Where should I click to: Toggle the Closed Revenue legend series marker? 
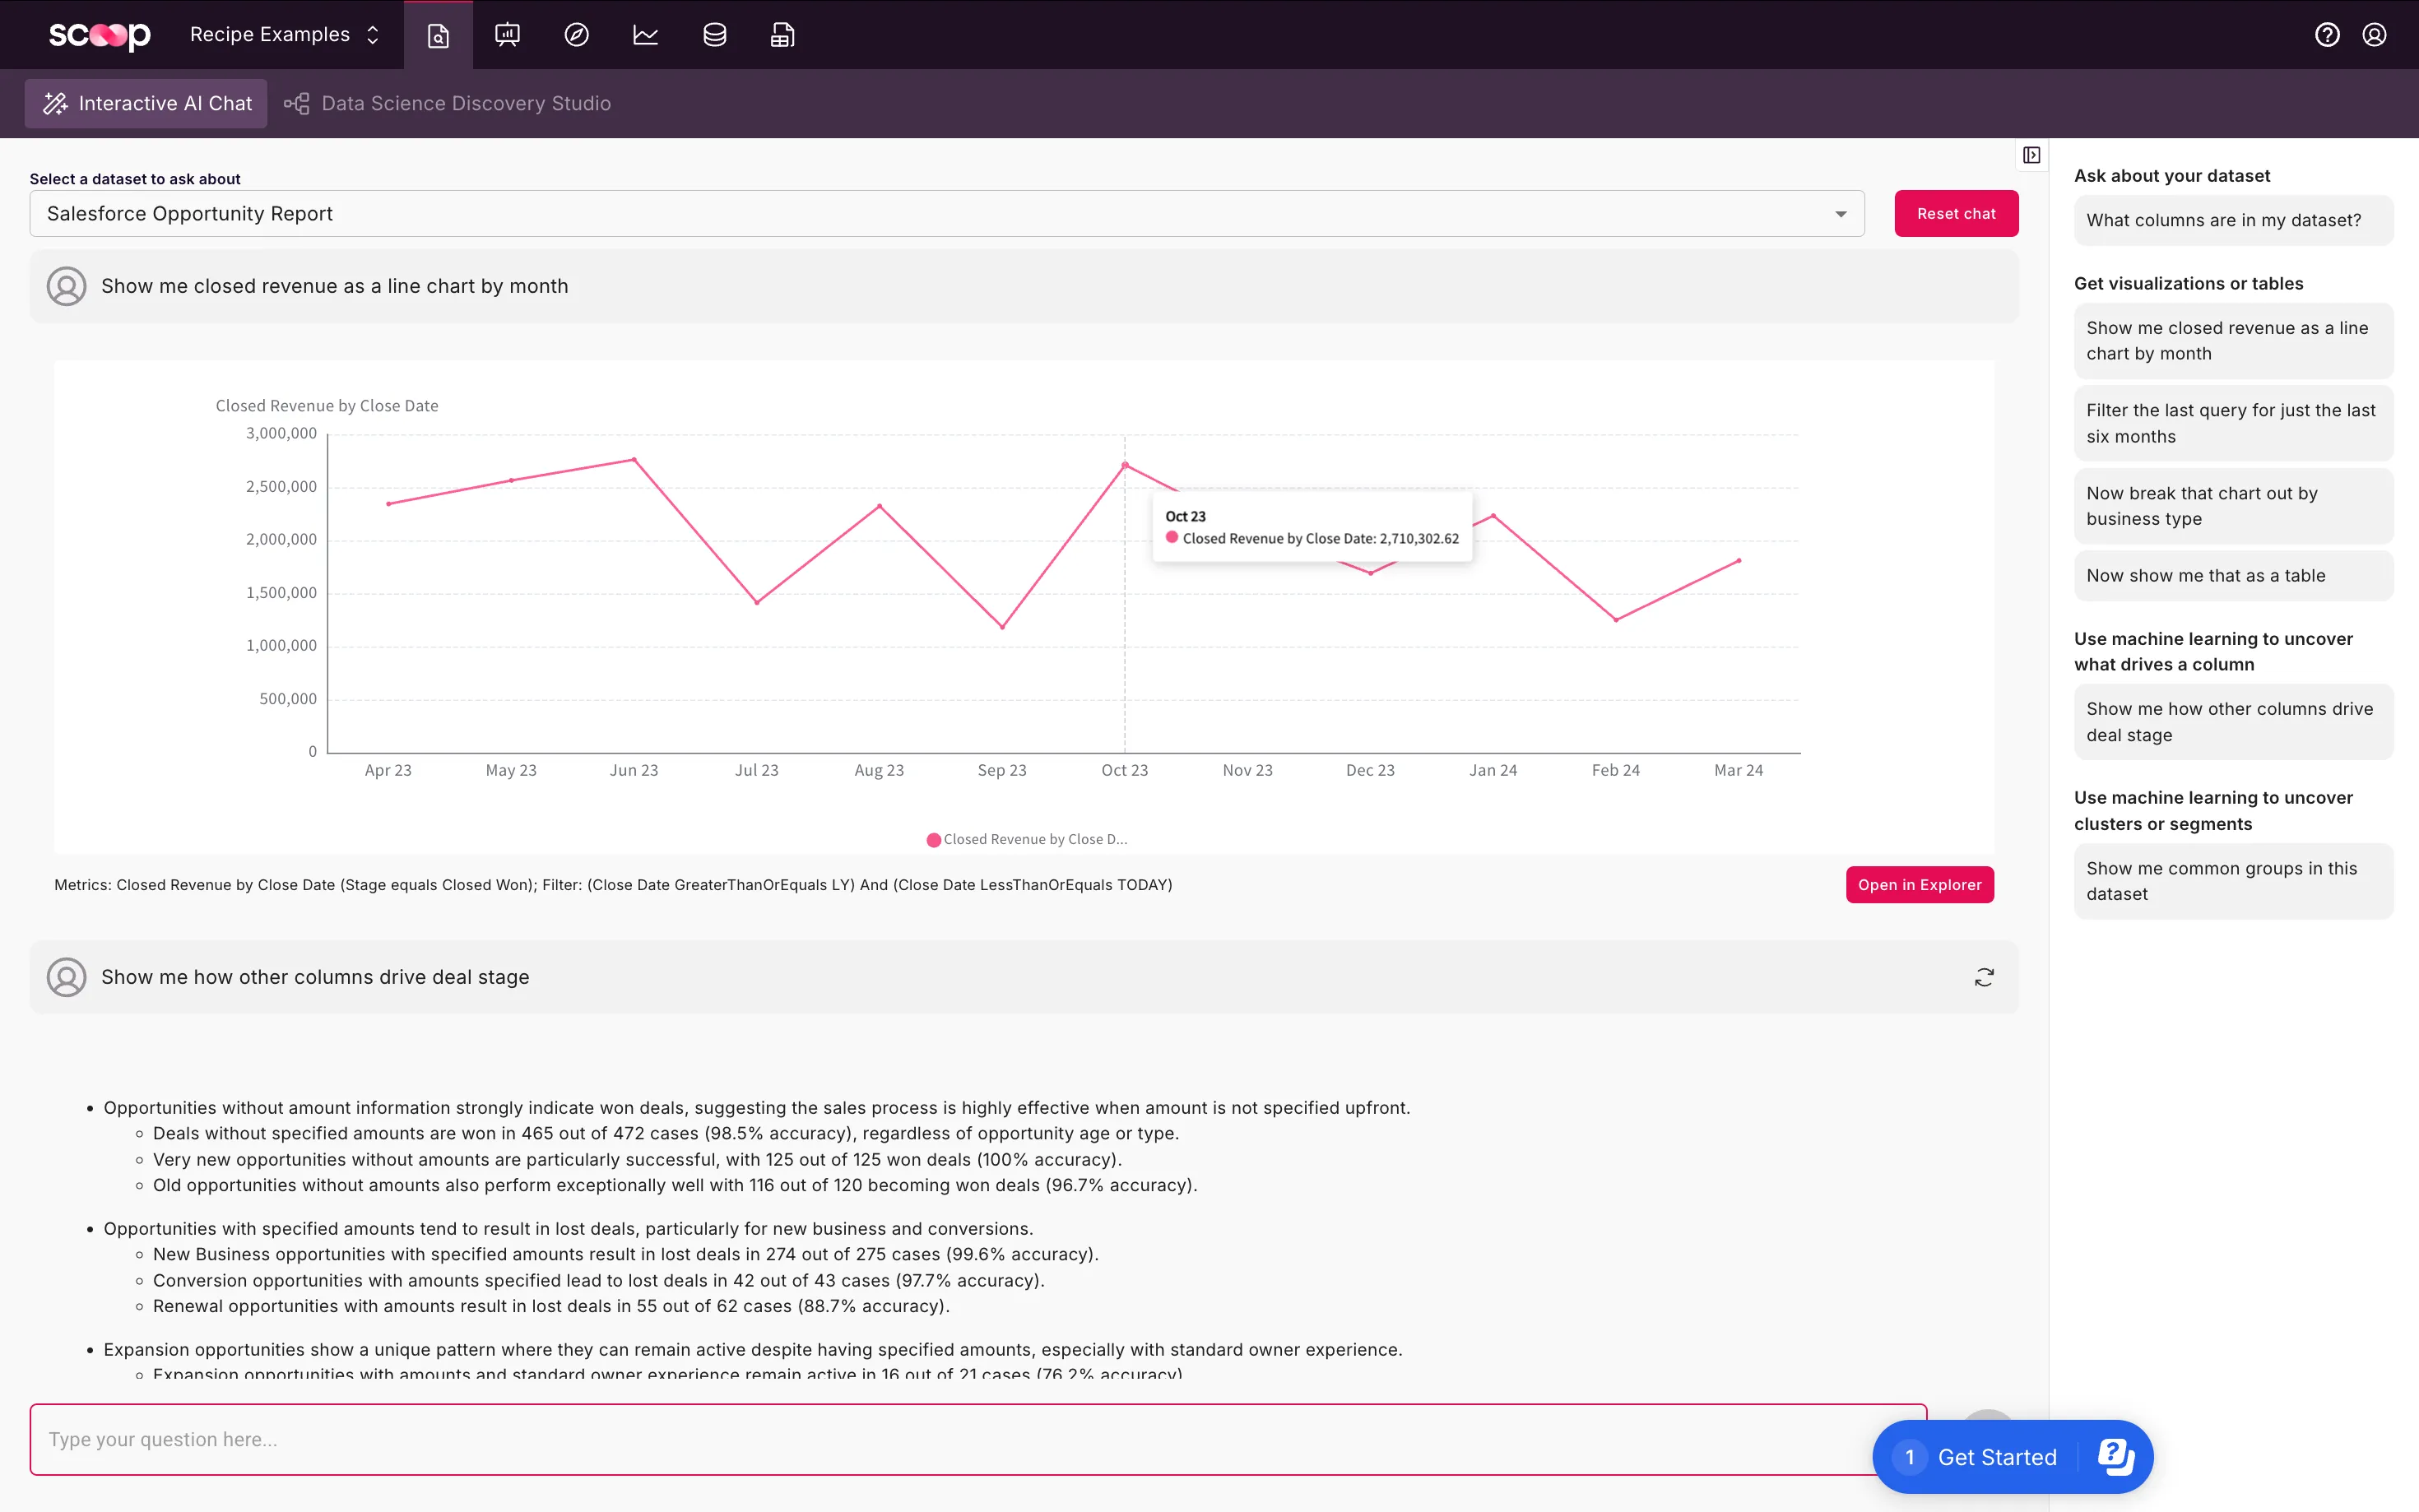tap(933, 840)
